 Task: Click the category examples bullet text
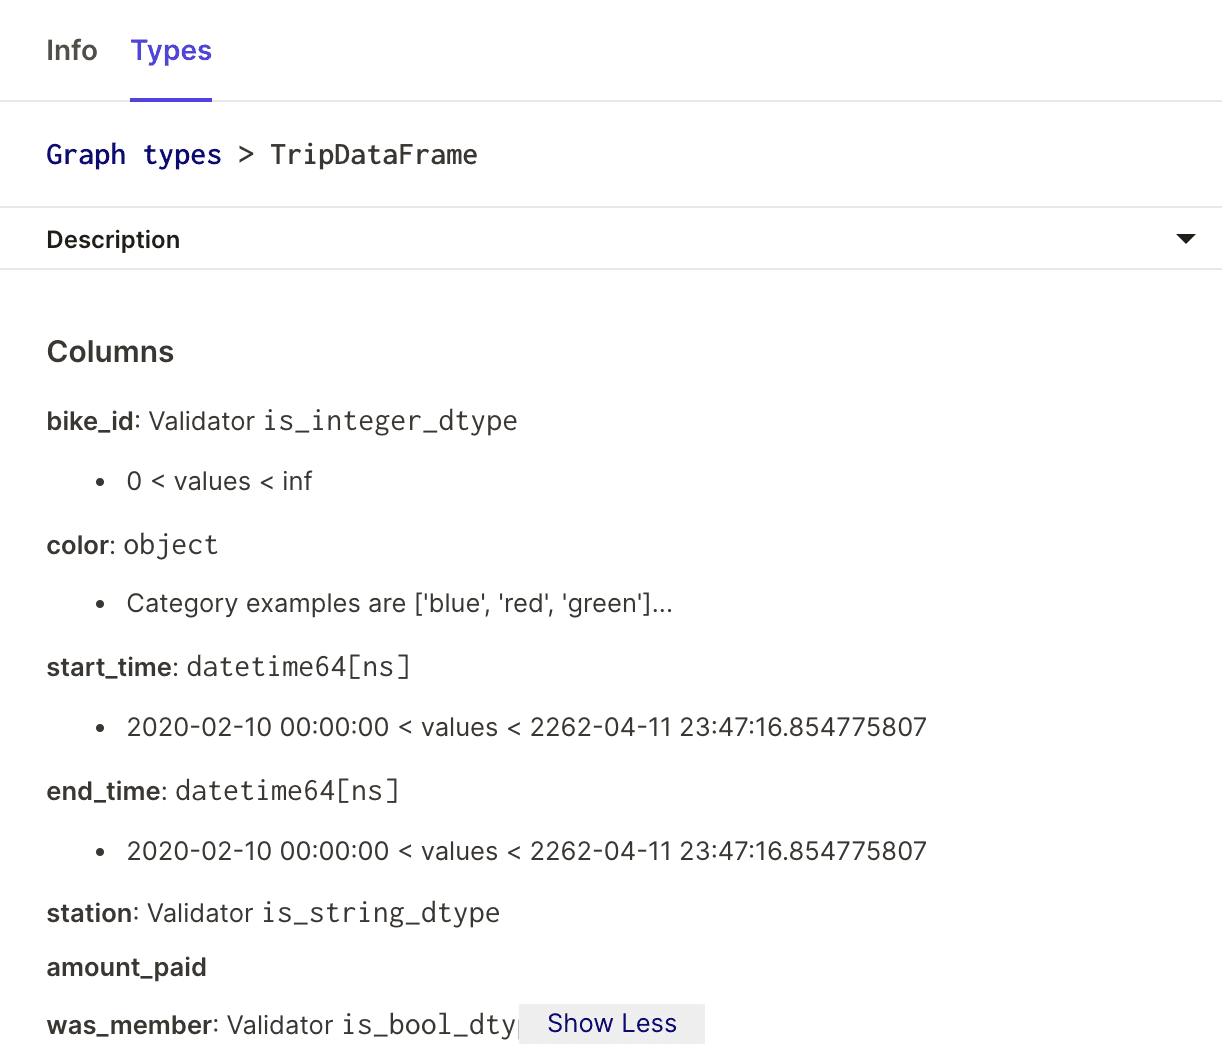tap(399, 604)
